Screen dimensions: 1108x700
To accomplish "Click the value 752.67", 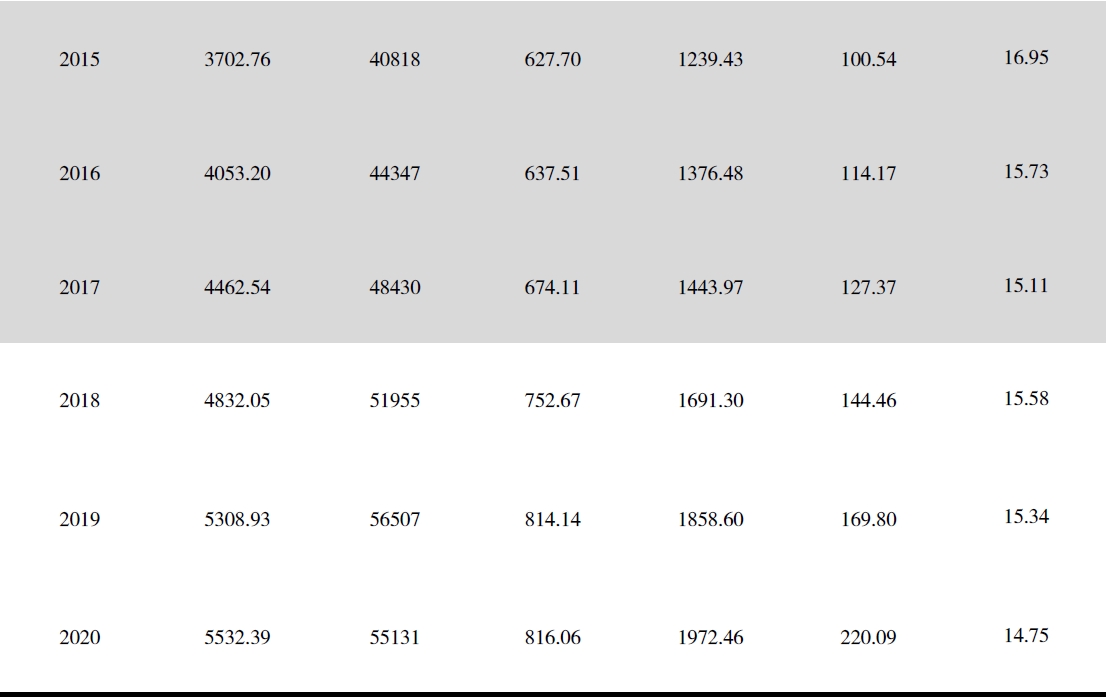I will (553, 401).
